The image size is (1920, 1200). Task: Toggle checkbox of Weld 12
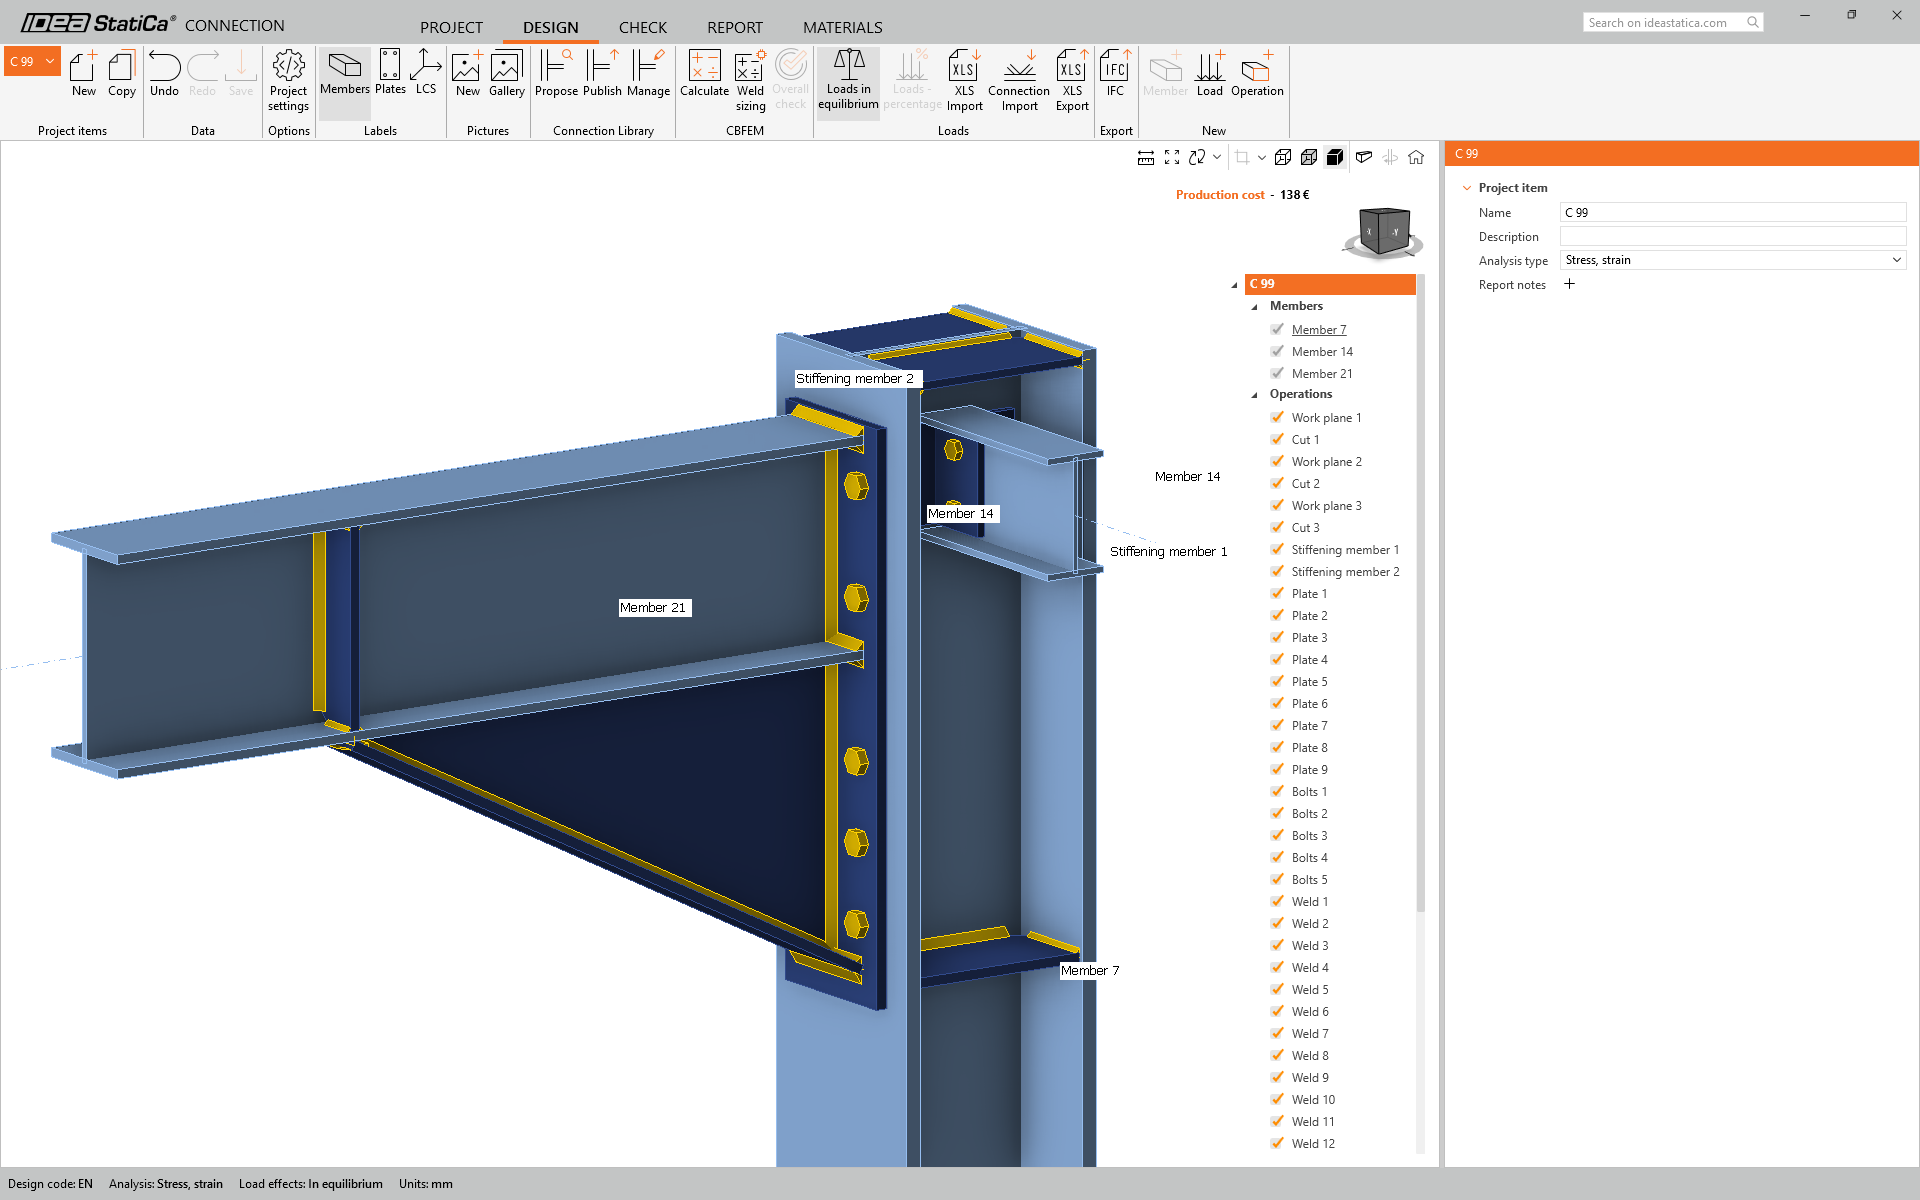pyautogui.click(x=1277, y=1143)
